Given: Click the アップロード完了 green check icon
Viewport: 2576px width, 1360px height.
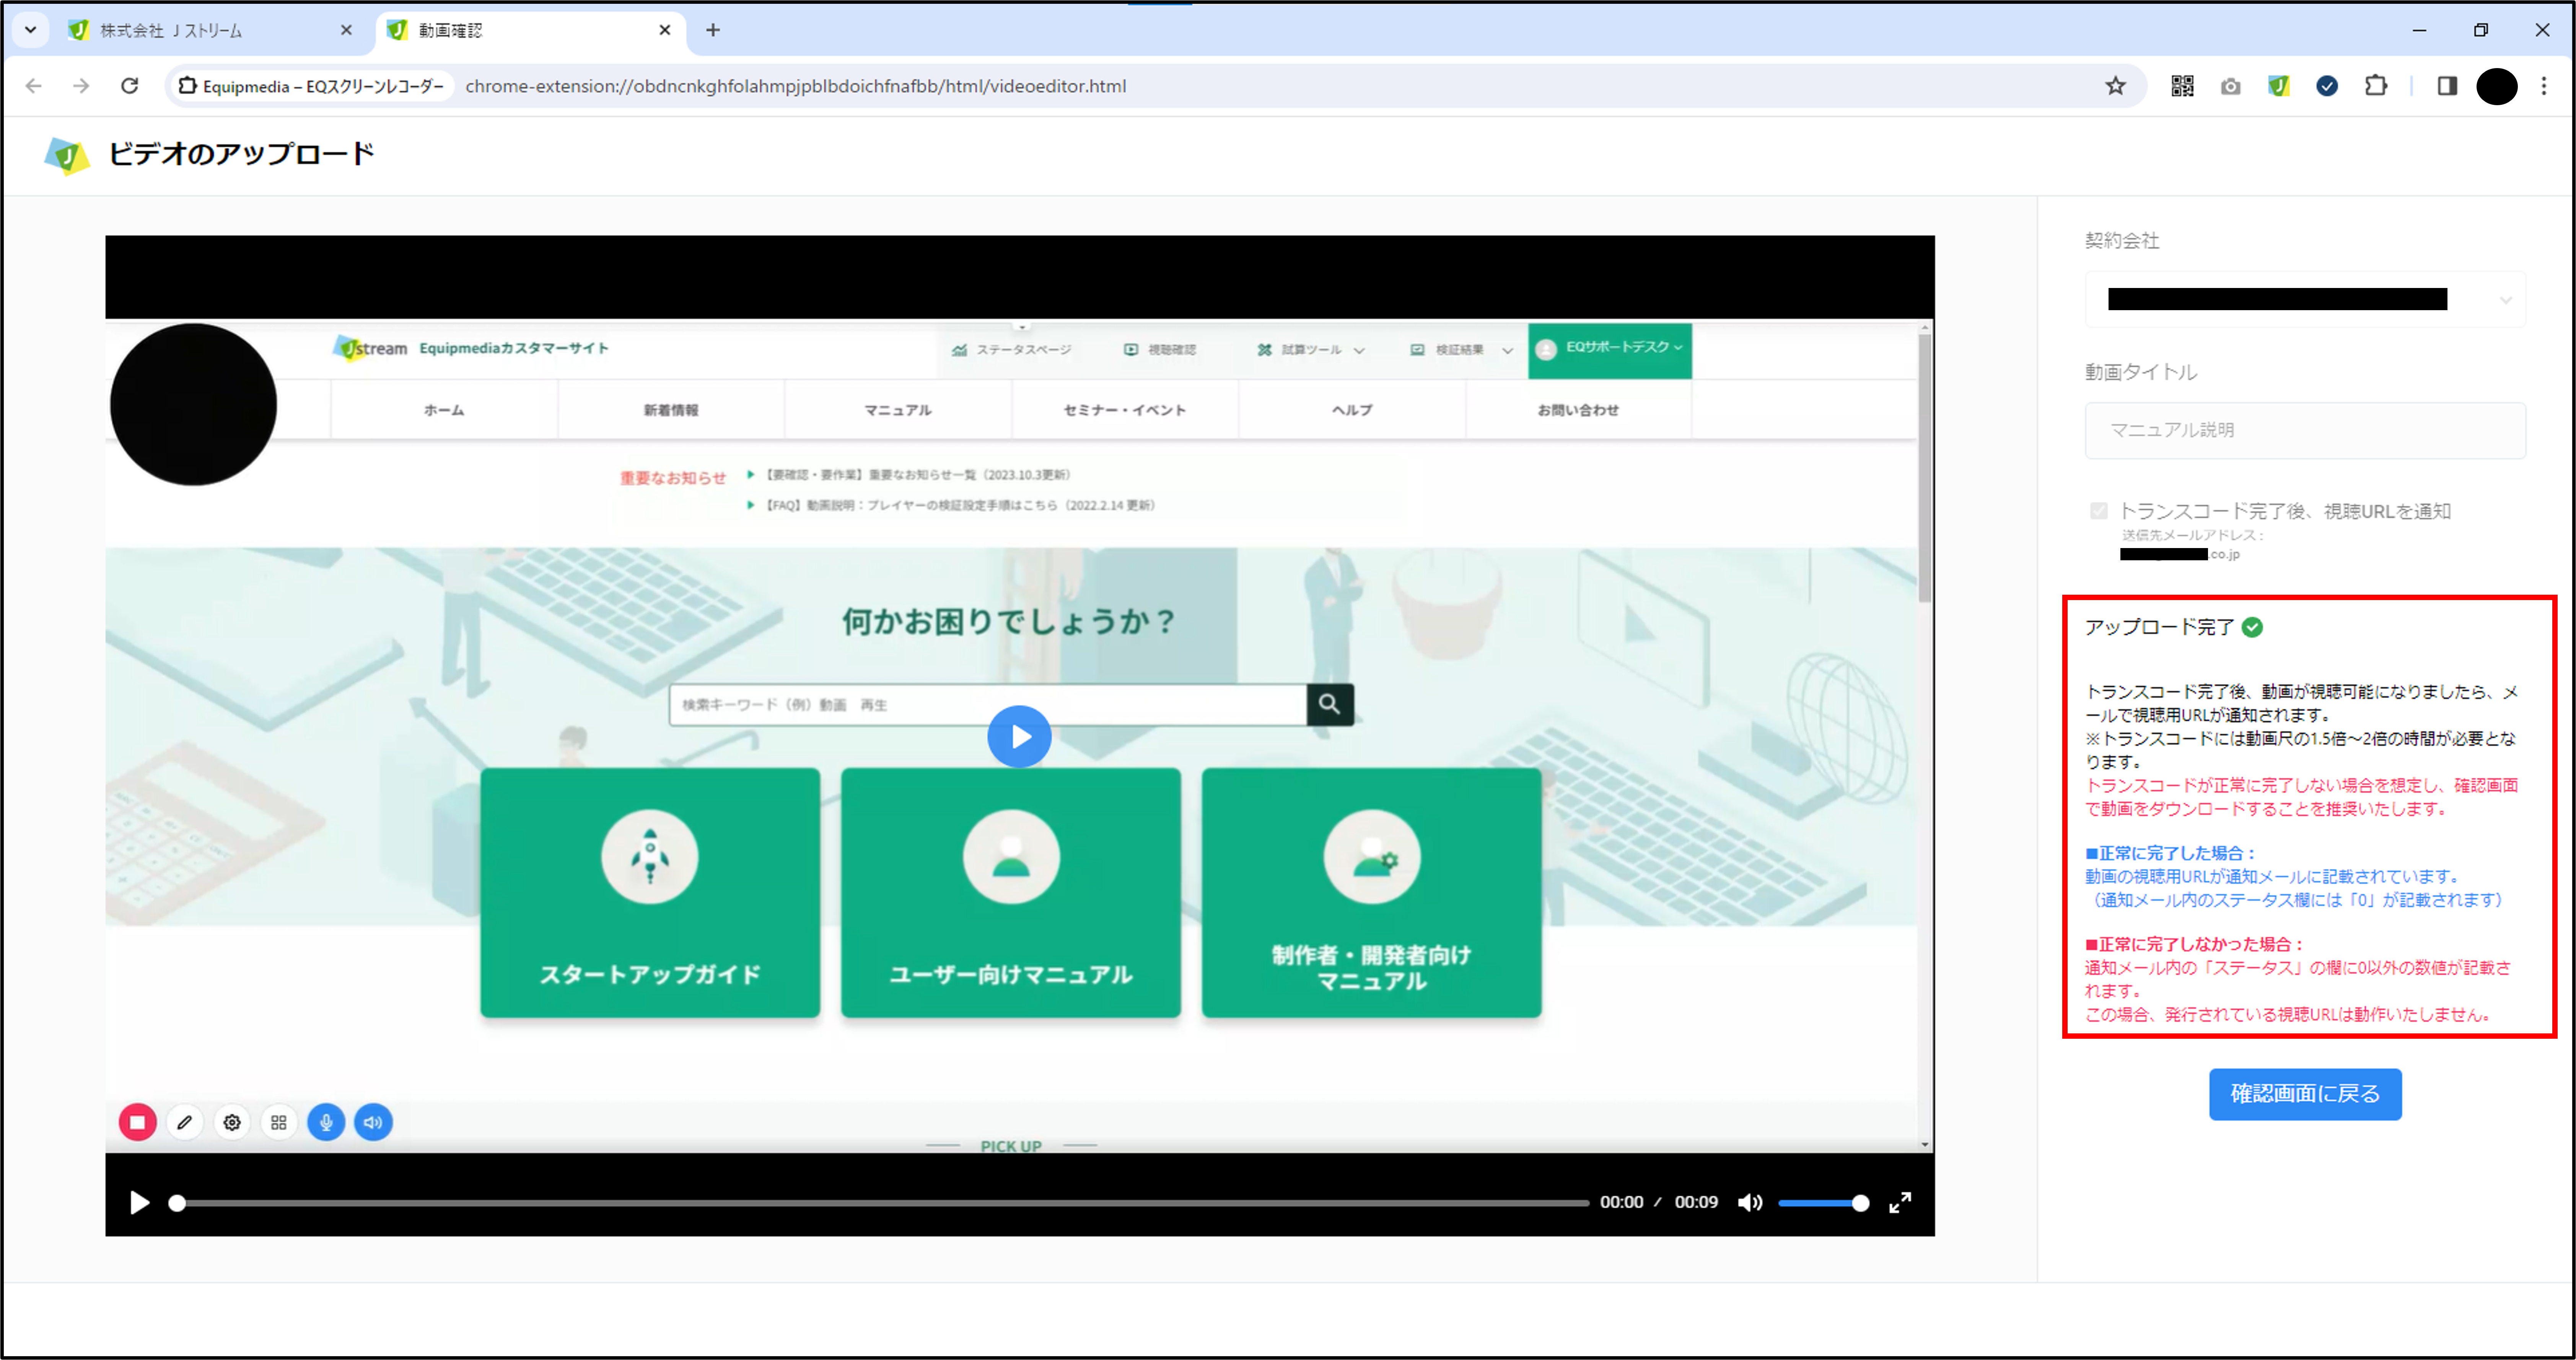Looking at the screenshot, I should pyautogui.click(x=2252, y=627).
